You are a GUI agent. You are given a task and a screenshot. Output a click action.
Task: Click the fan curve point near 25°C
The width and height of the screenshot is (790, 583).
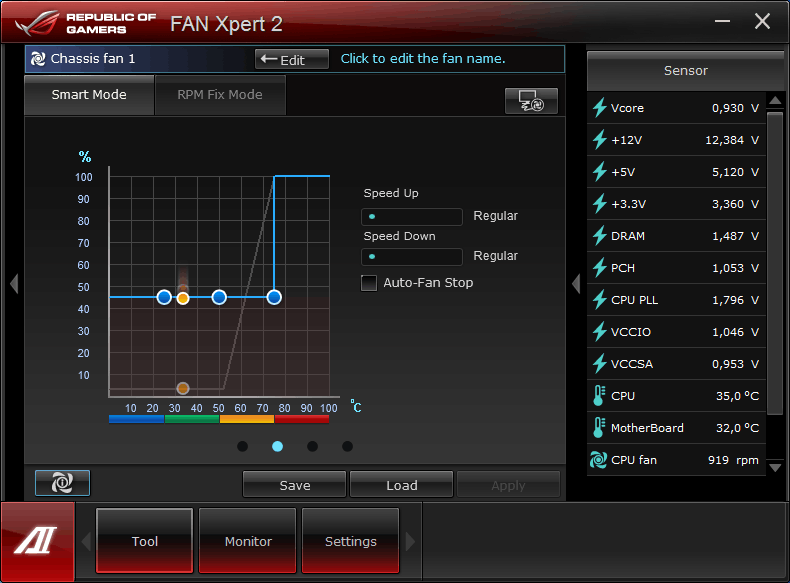tap(164, 297)
